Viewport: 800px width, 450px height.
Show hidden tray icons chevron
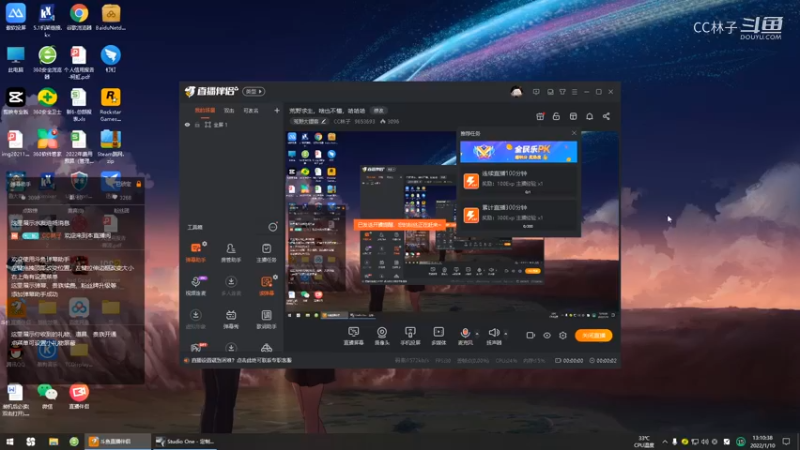[x=664, y=442]
